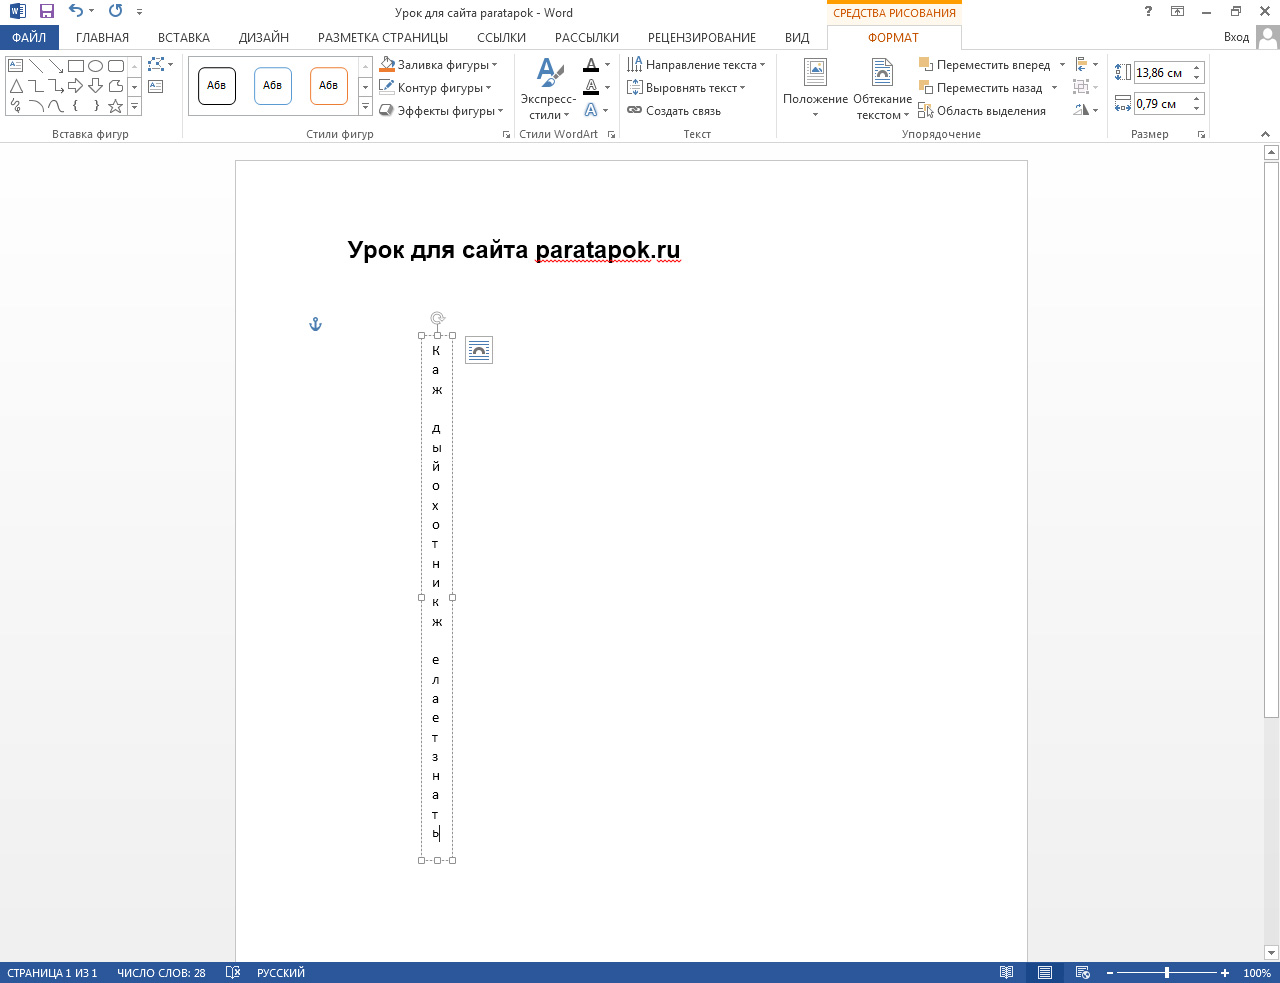Open Text Direction (Направление текста) dropdown
The height and width of the screenshot is (983, 1280).
coord(696,65)
